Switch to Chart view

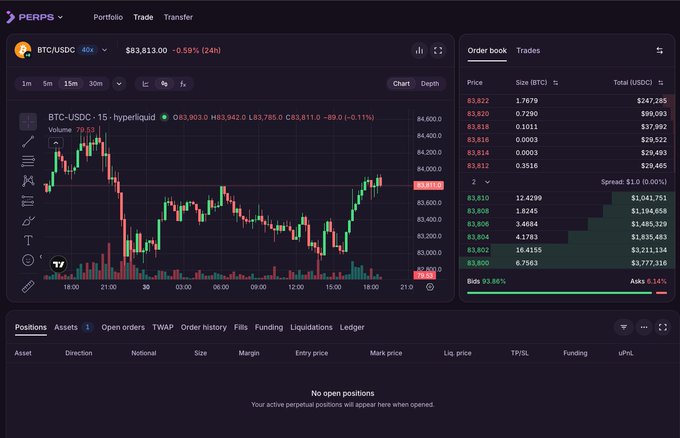401,84
